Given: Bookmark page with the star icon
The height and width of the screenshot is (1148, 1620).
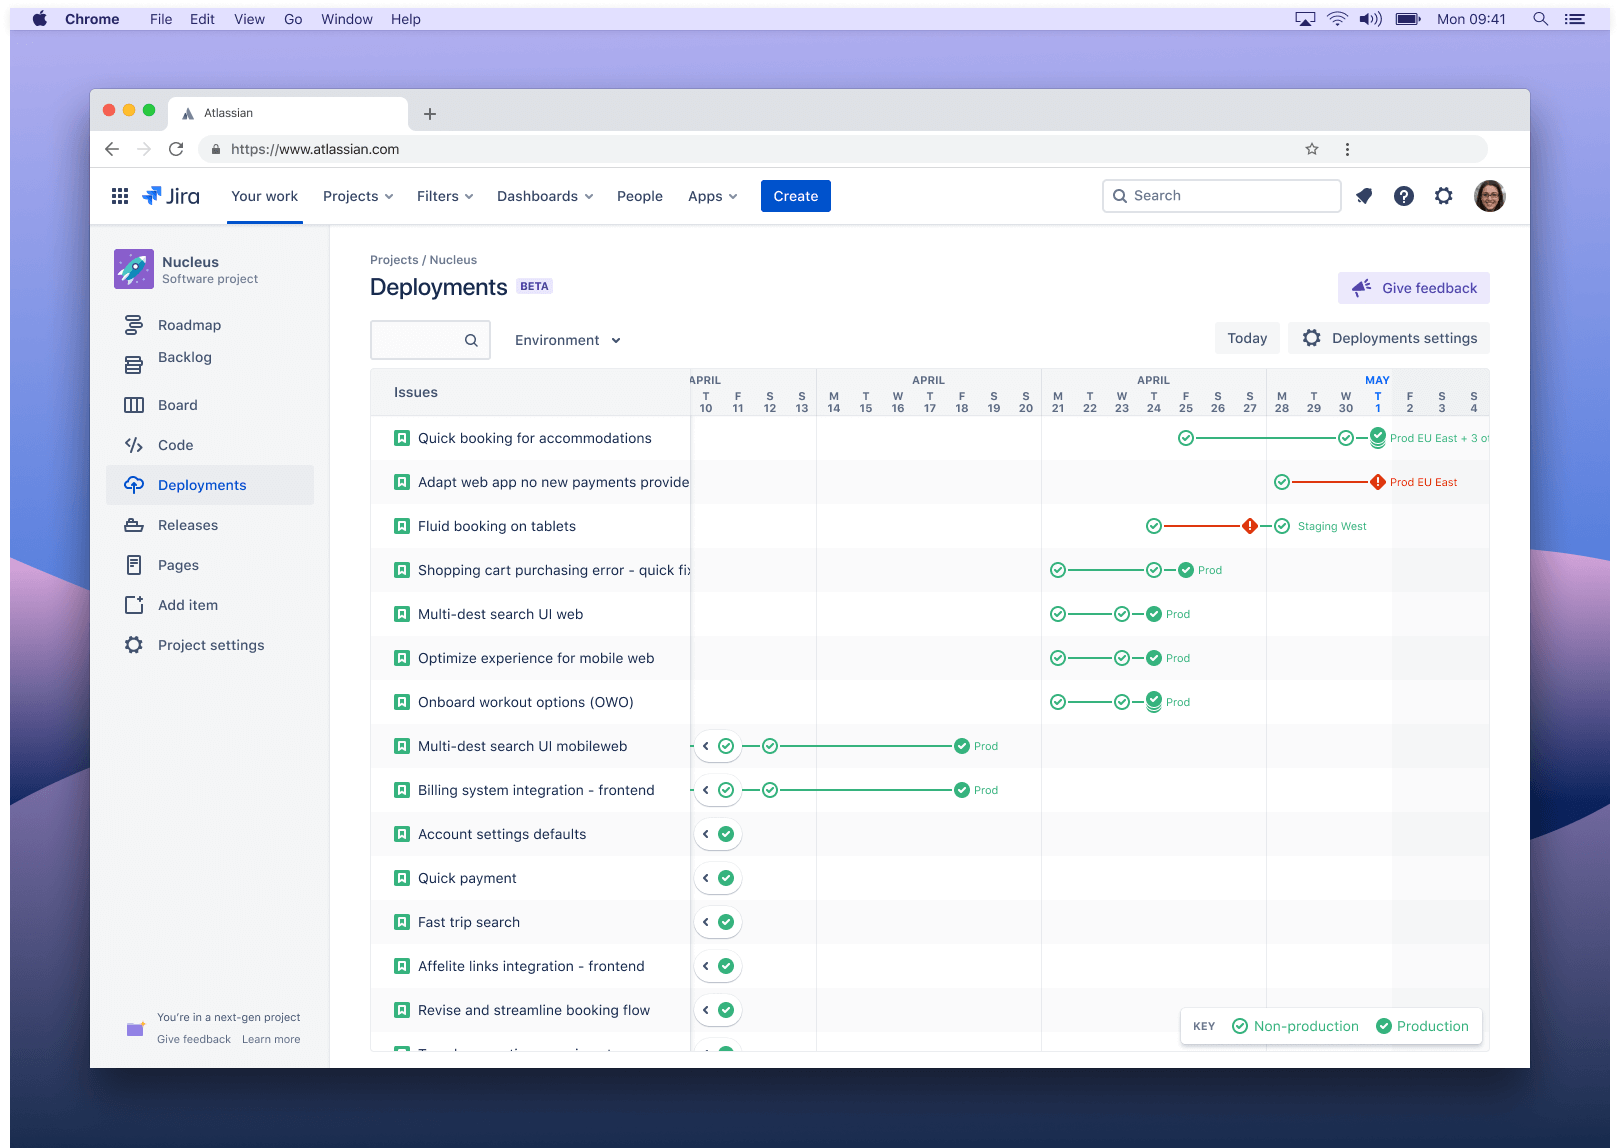Looking at the screenshot, I should [1312, 149].
